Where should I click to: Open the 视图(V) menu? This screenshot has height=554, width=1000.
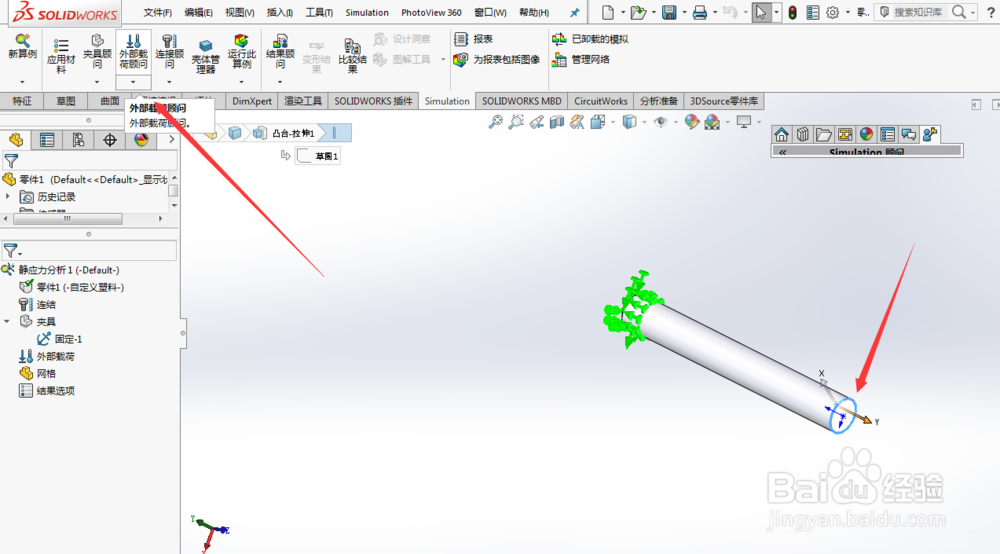(x=239, y=13)
